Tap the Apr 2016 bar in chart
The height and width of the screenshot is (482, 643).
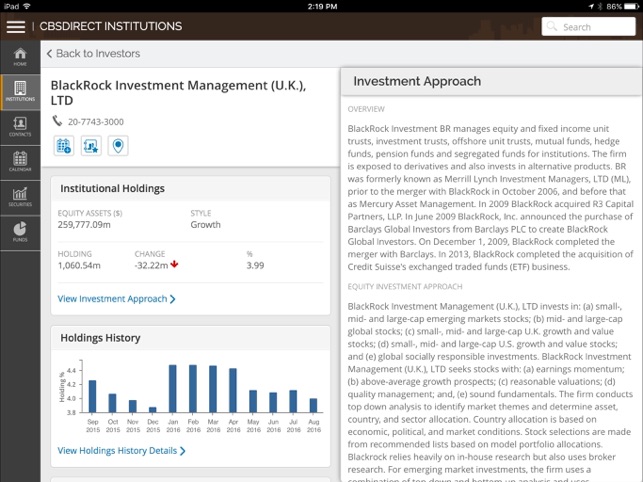(x=233, y=390)
